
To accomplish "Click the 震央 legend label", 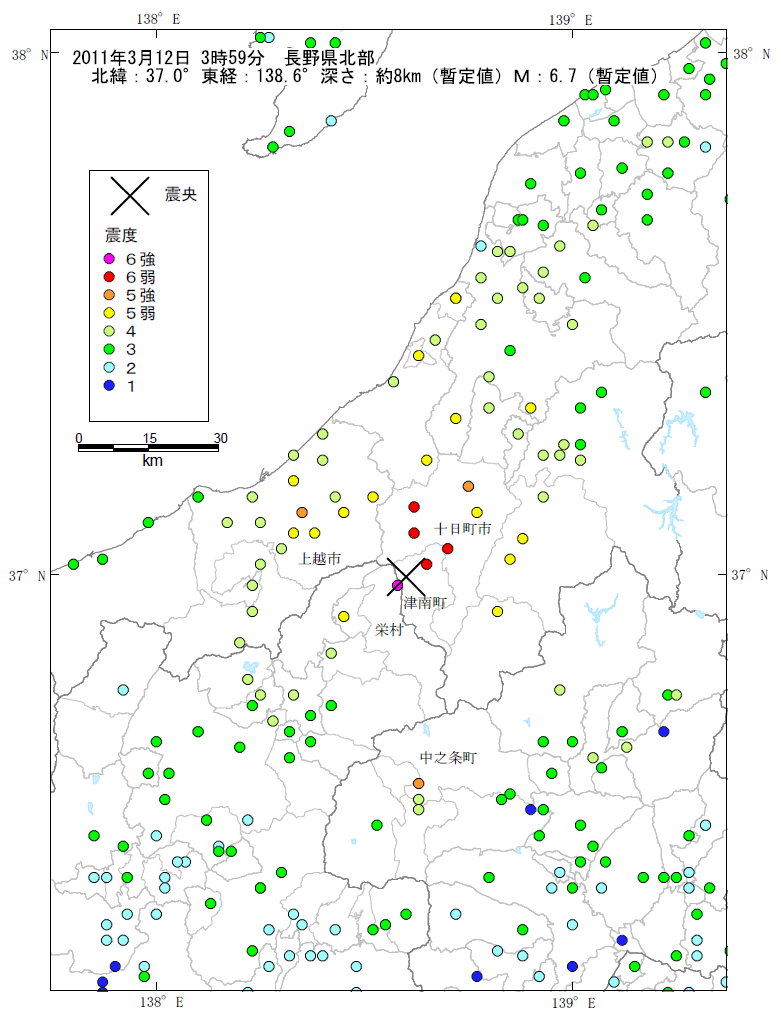I will (180, 195).
